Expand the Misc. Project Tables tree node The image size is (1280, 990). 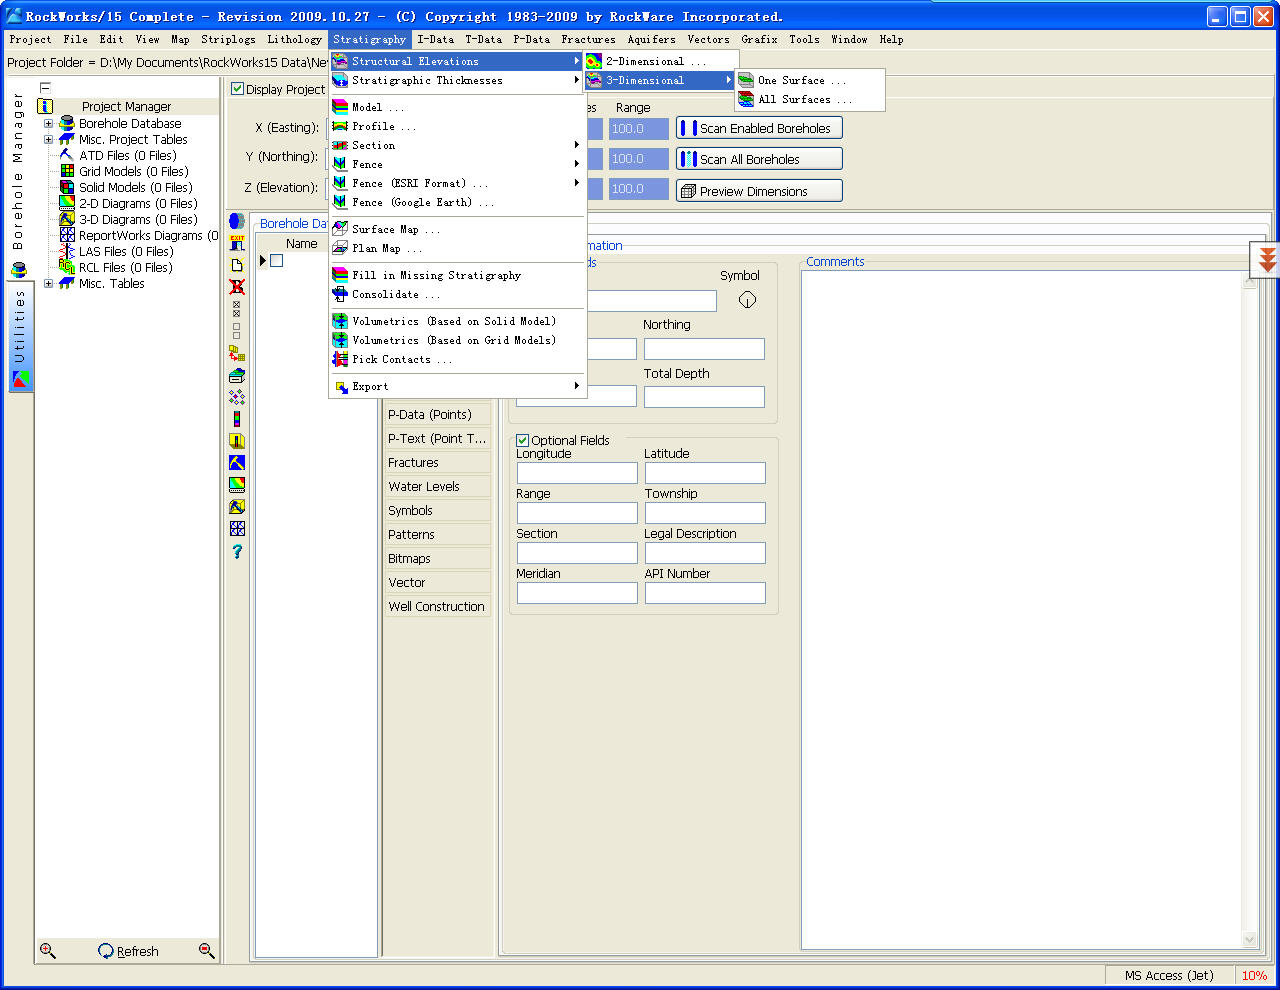[48, 140]
